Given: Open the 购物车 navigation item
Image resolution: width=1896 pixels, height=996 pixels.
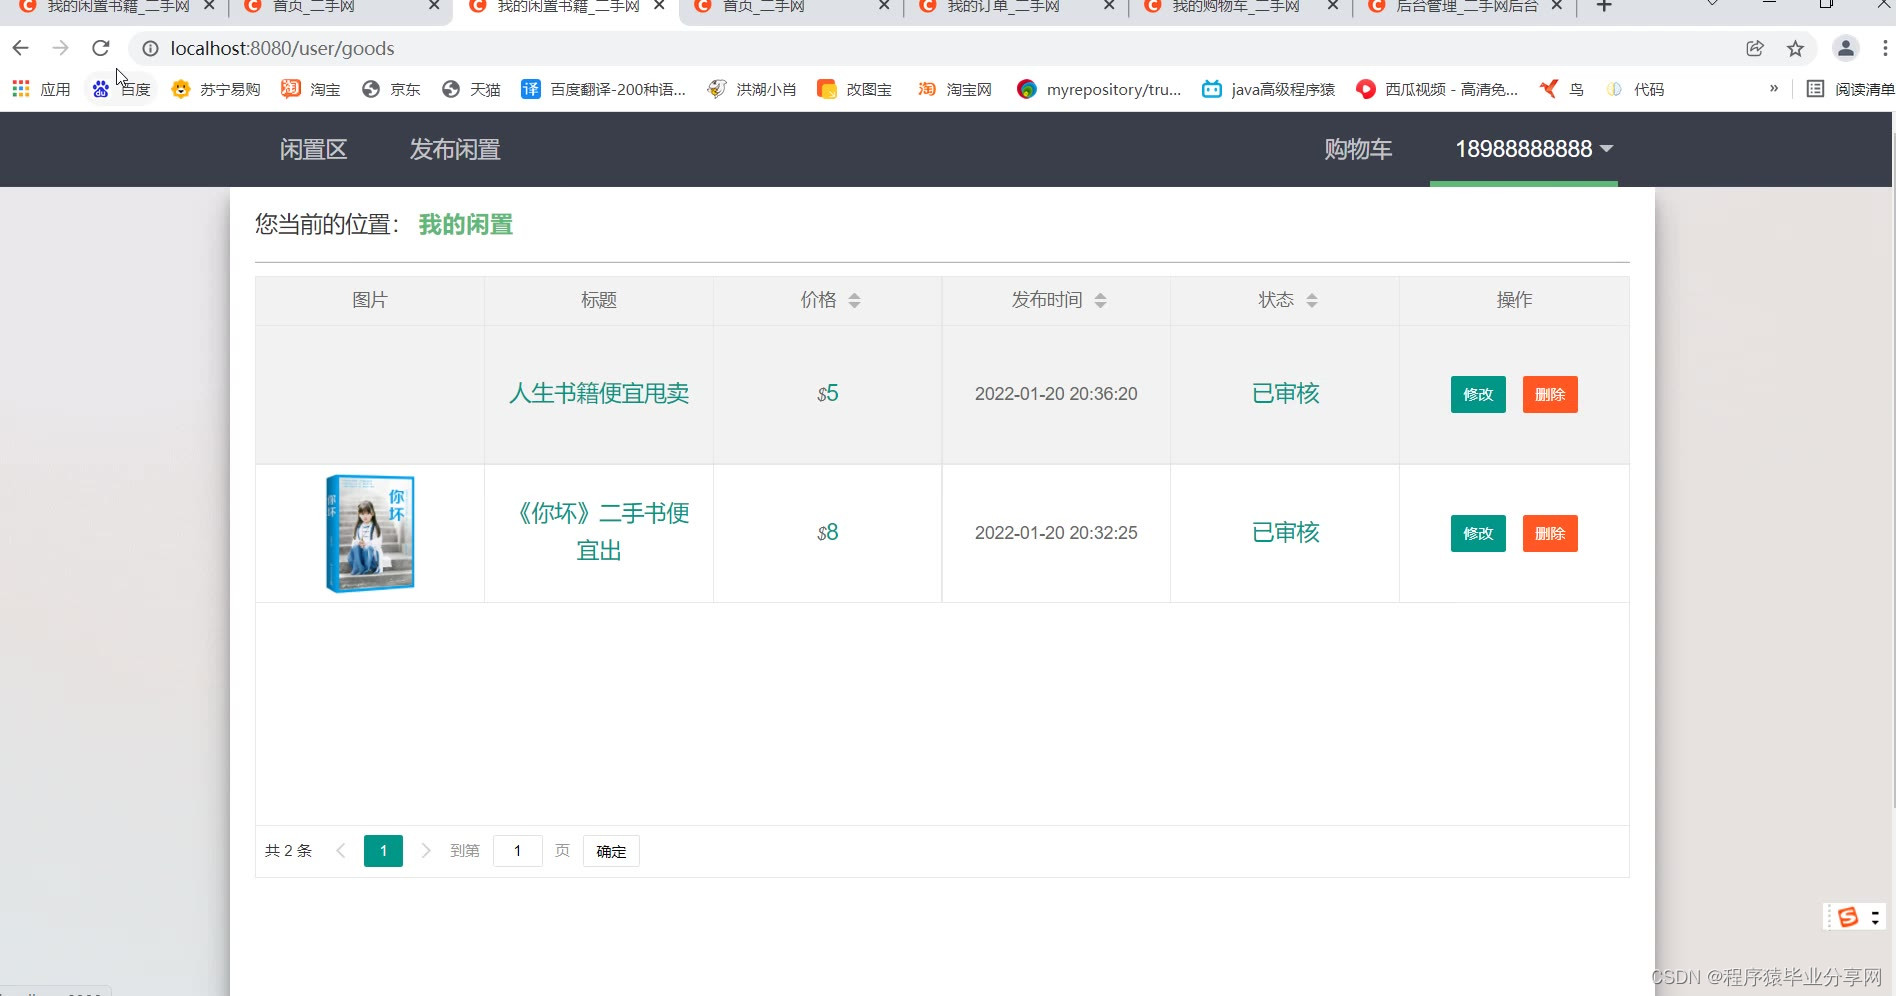Looking at the screenshot, I should 1358,149.
